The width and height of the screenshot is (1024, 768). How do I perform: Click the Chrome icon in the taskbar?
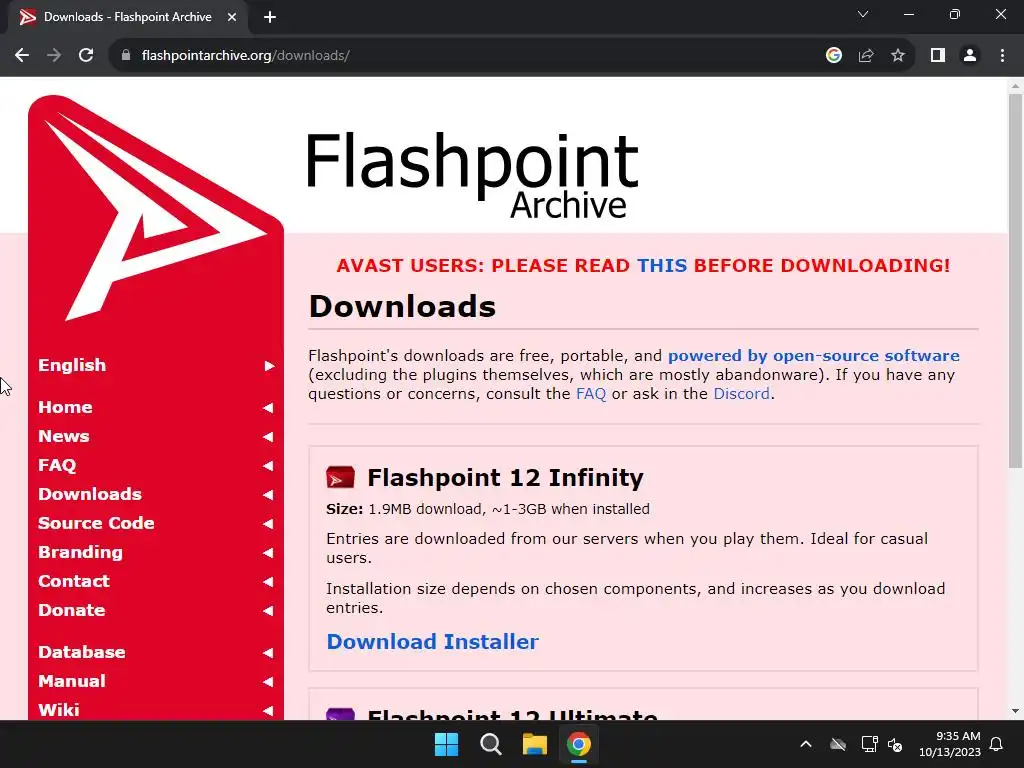[x=579, y=744]
